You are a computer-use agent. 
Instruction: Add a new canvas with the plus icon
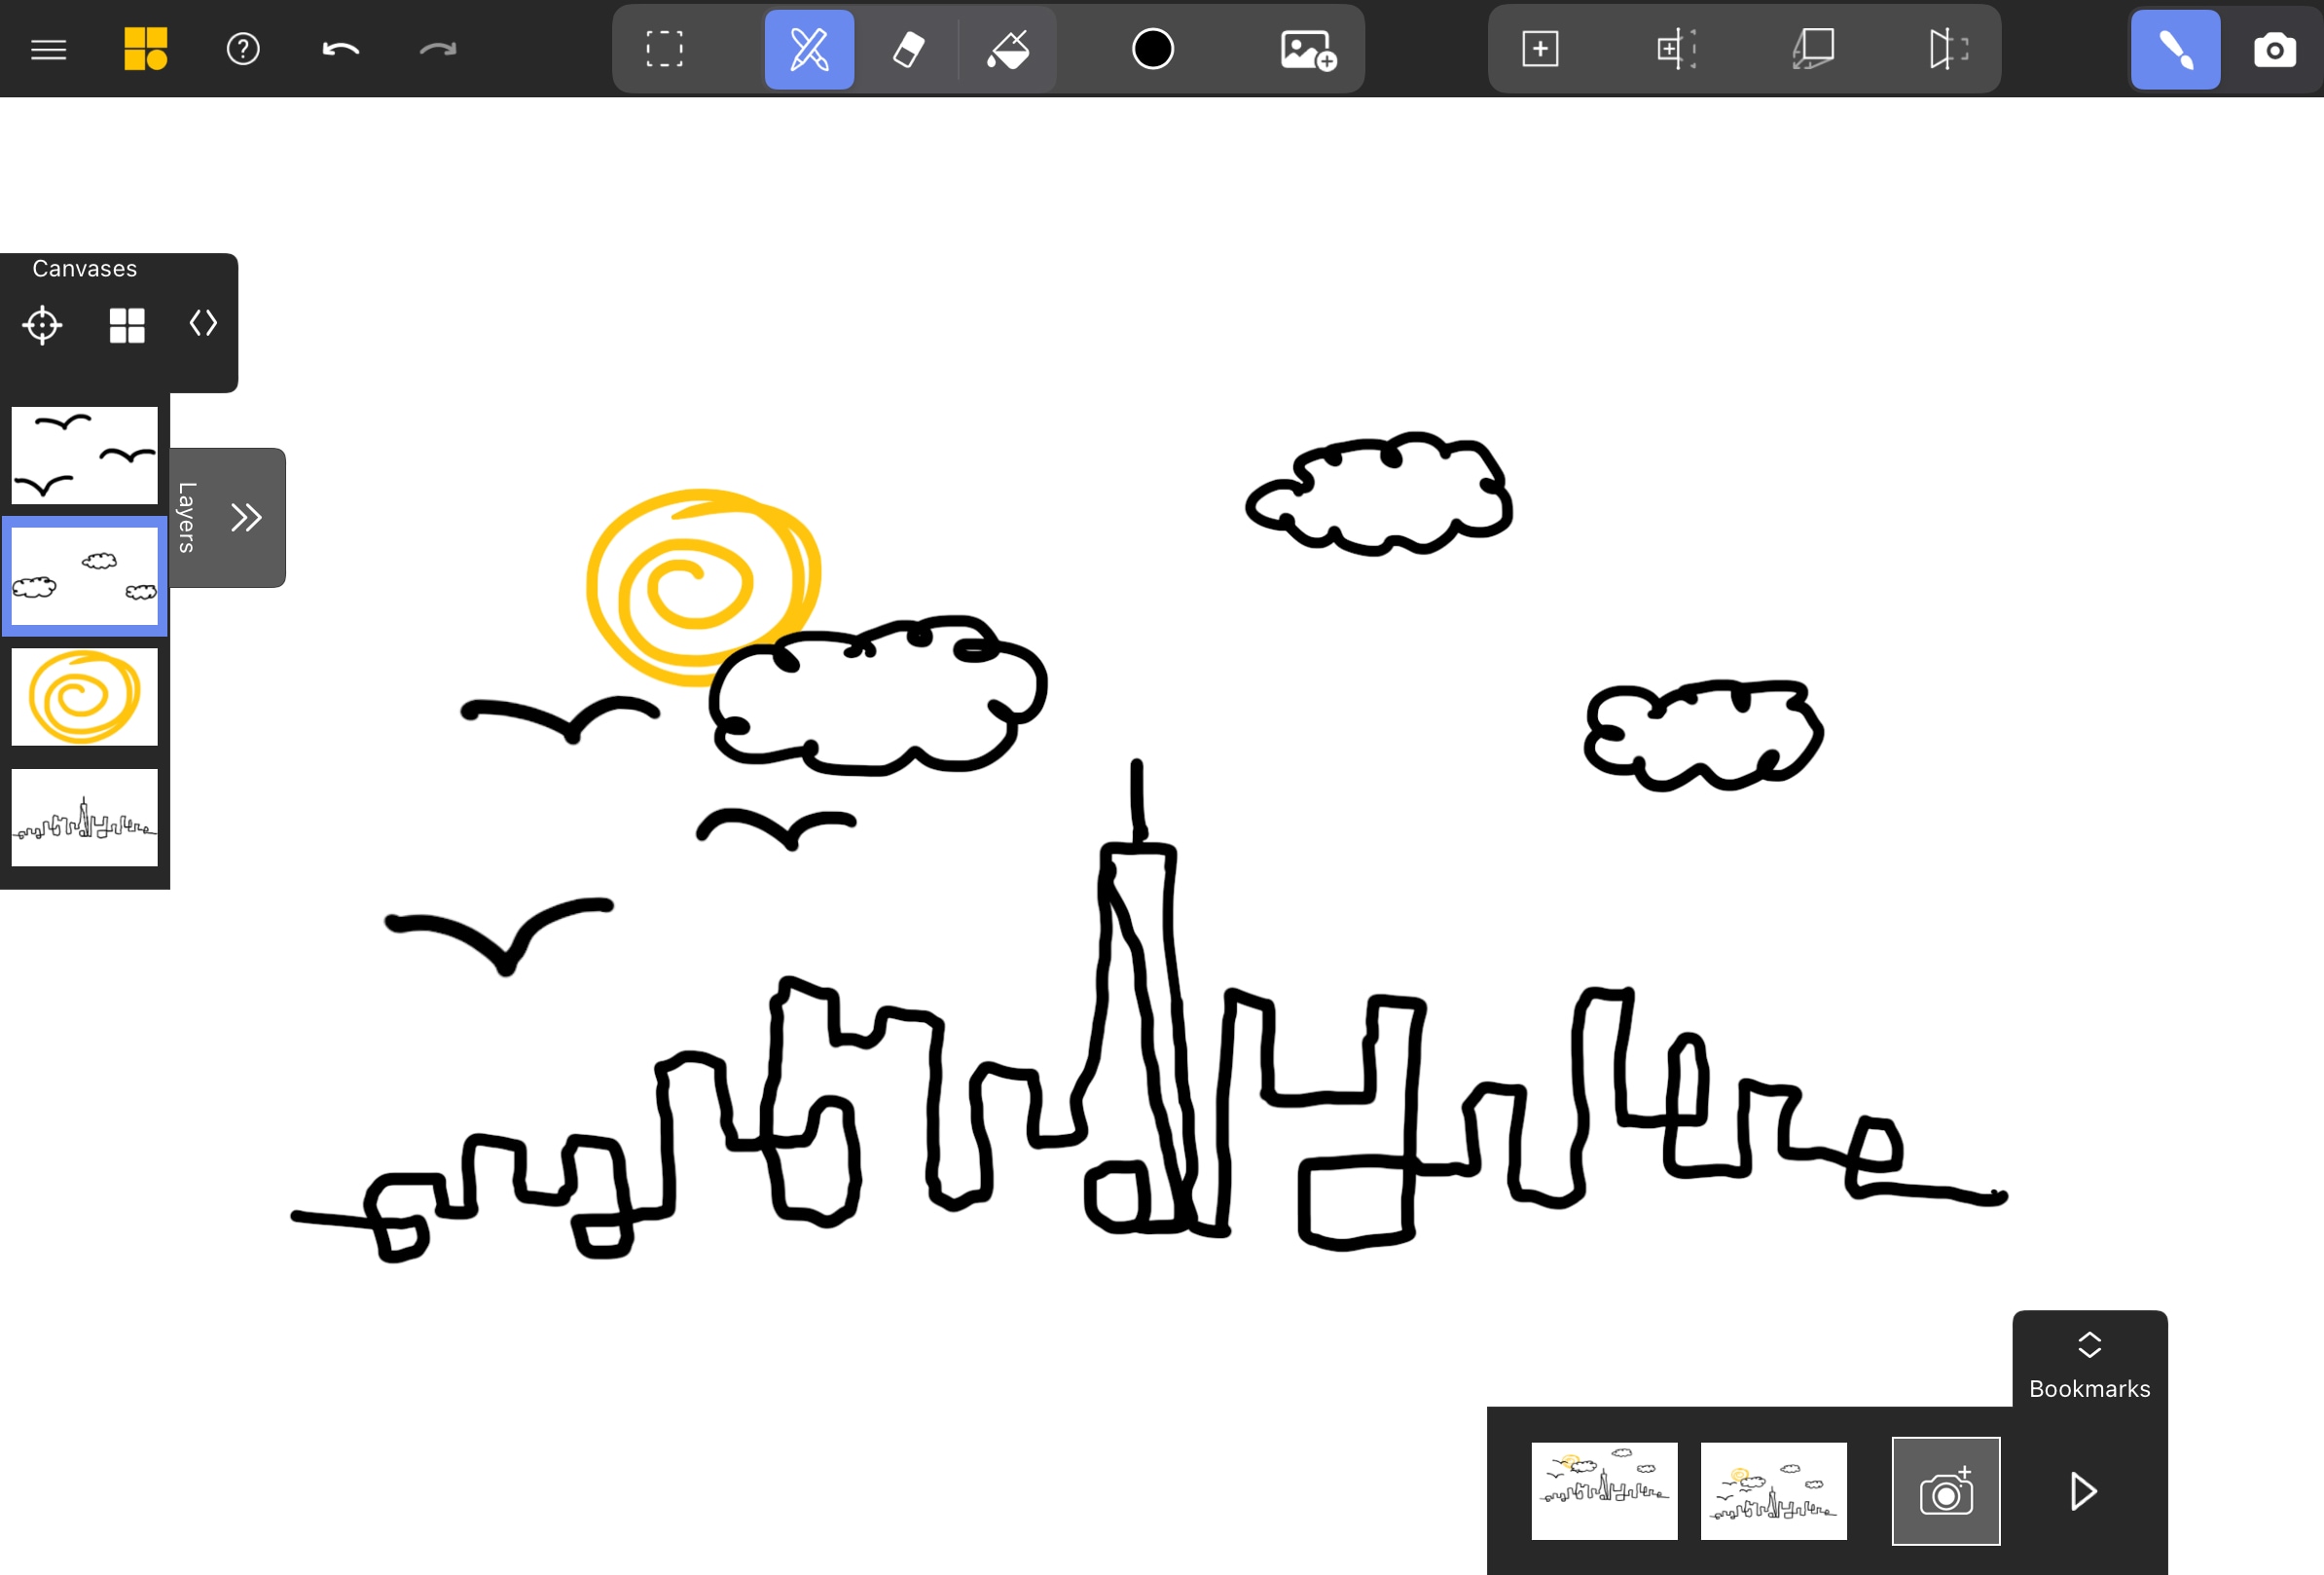click(x=1540, y=49)
